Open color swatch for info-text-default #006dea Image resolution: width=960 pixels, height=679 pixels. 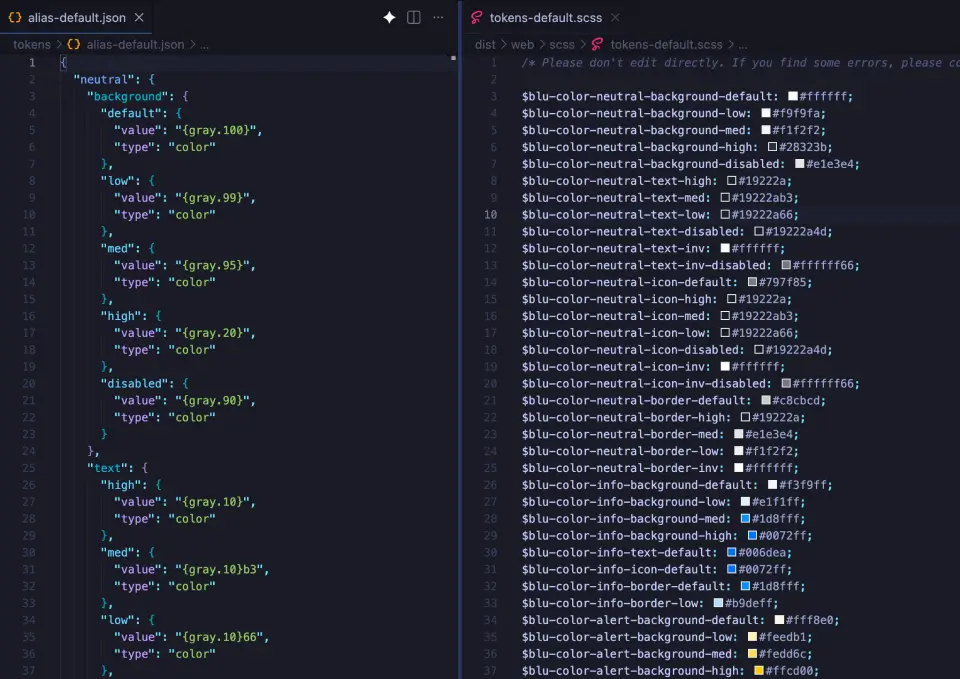click(732, 552)
